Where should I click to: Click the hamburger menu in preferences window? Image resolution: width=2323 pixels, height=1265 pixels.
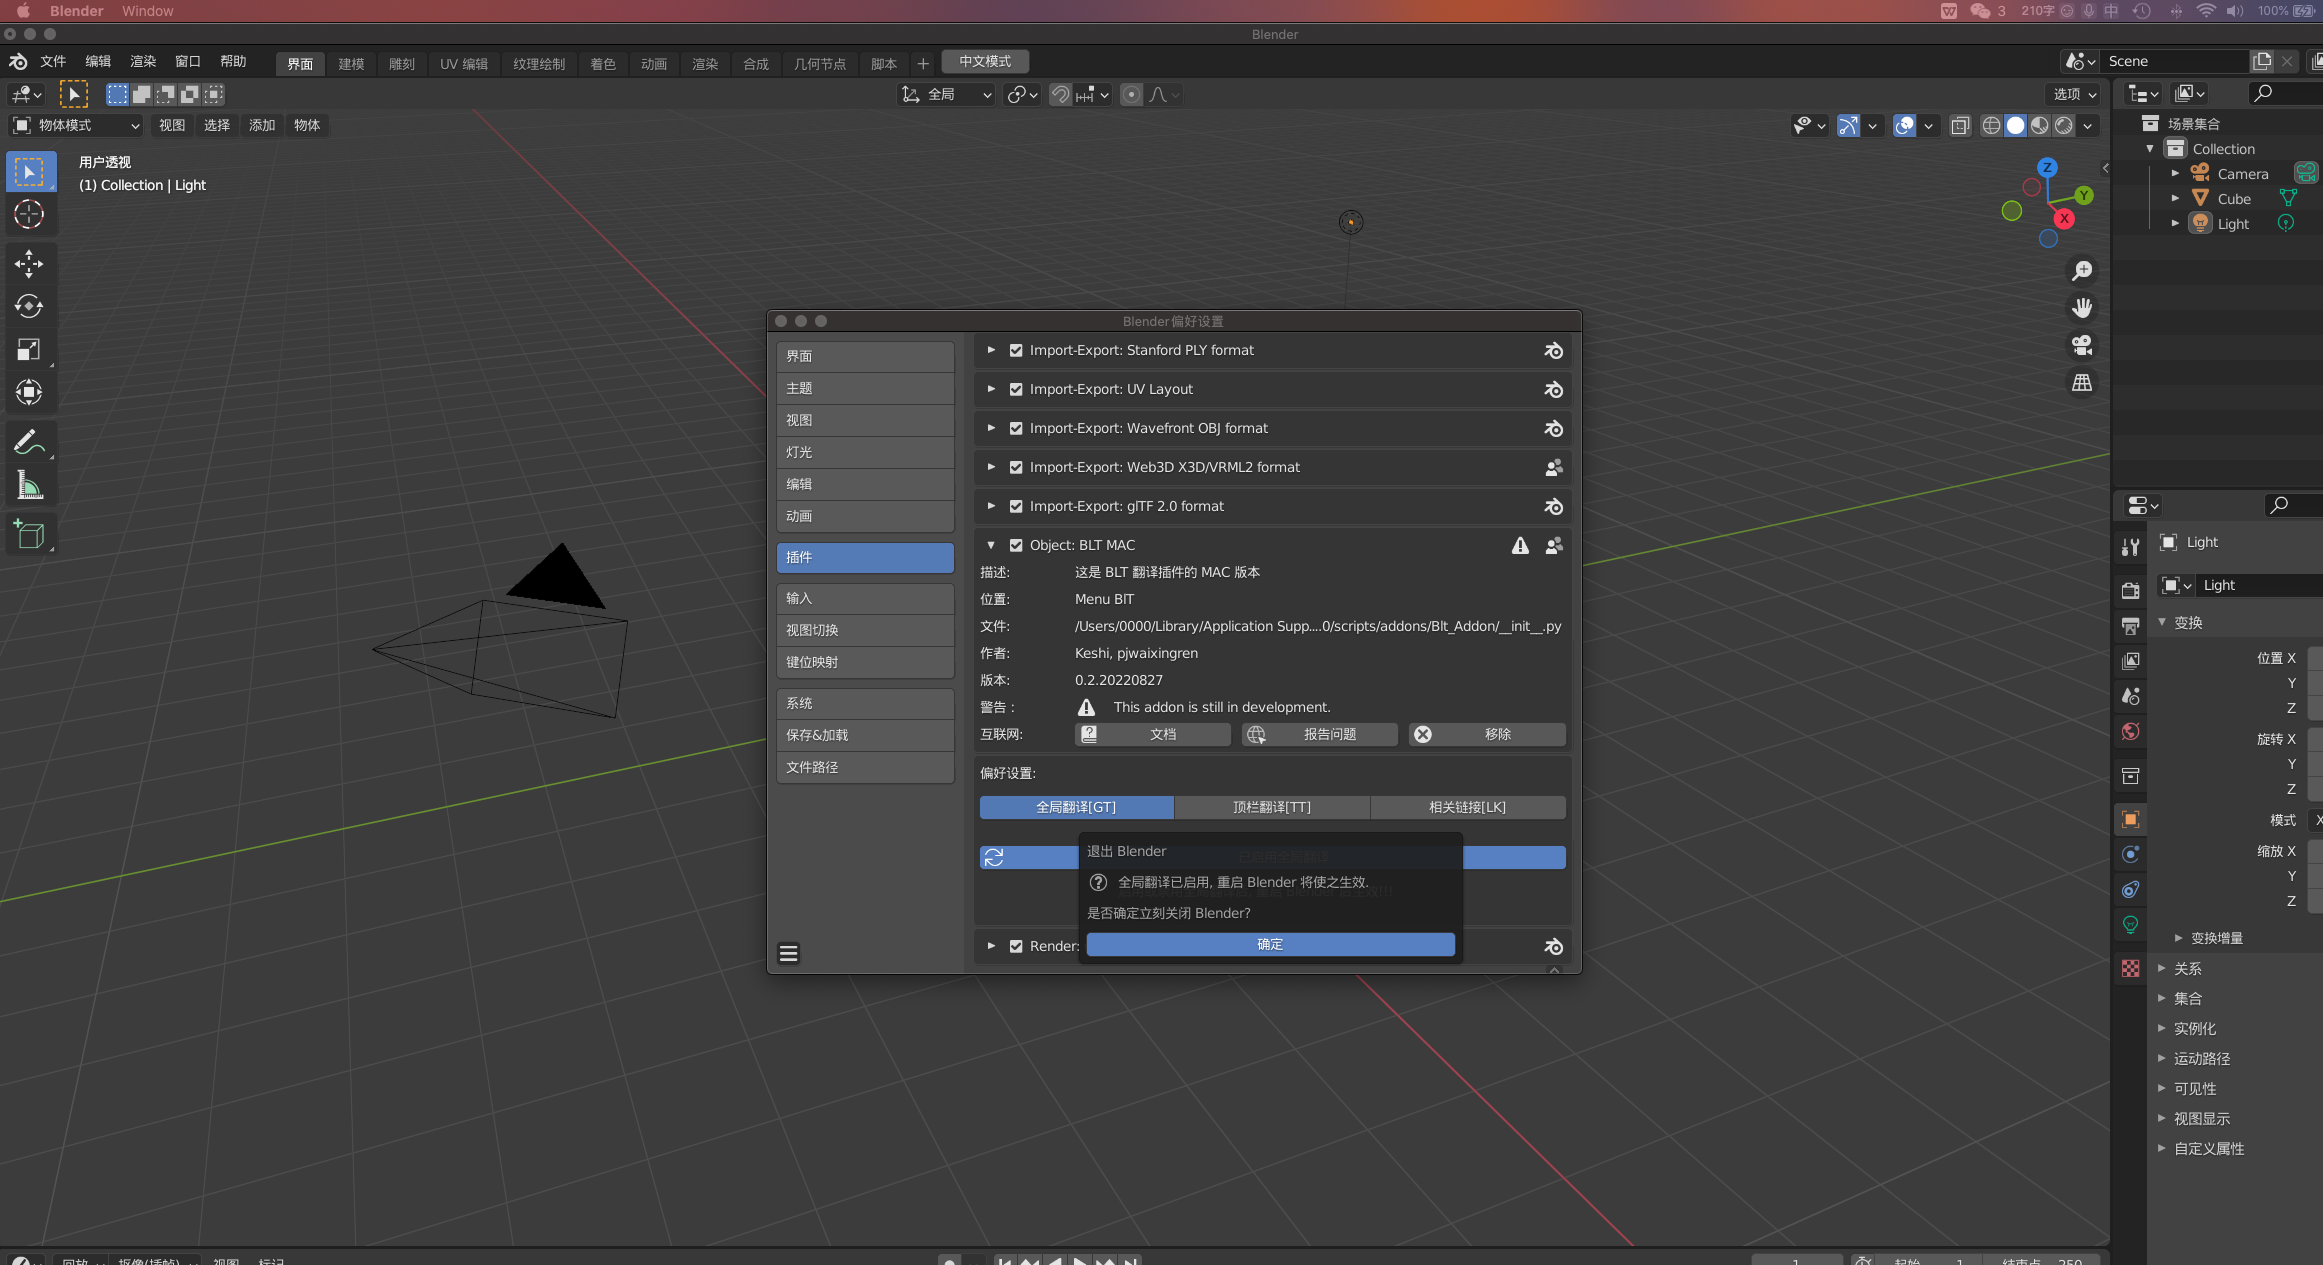point(788,953)
